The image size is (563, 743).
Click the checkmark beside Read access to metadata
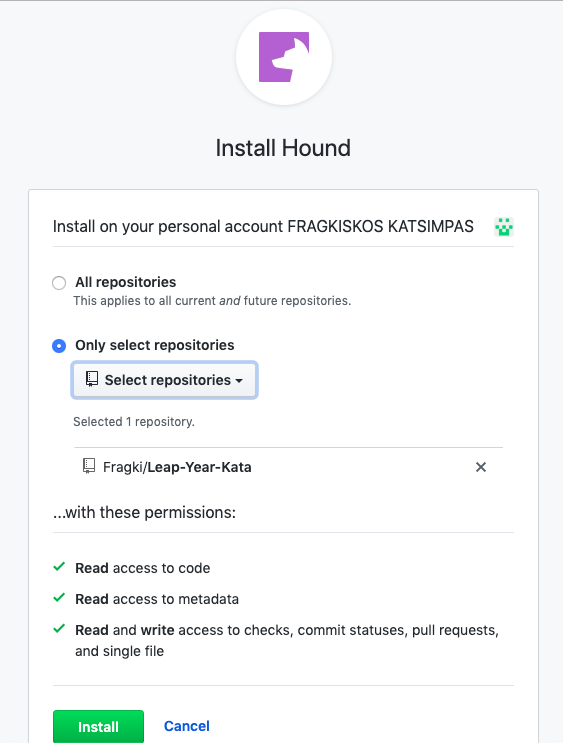59,598
